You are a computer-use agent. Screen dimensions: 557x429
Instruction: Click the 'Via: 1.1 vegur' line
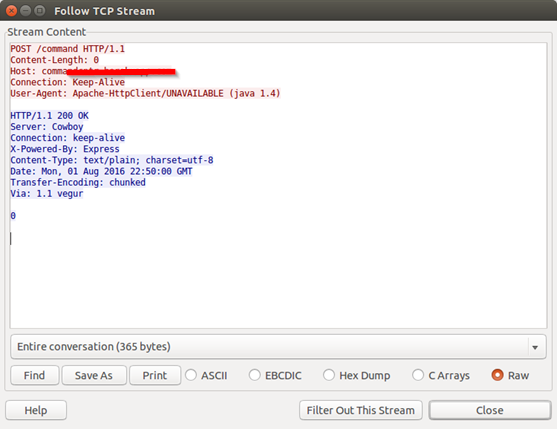click(47, 194)
